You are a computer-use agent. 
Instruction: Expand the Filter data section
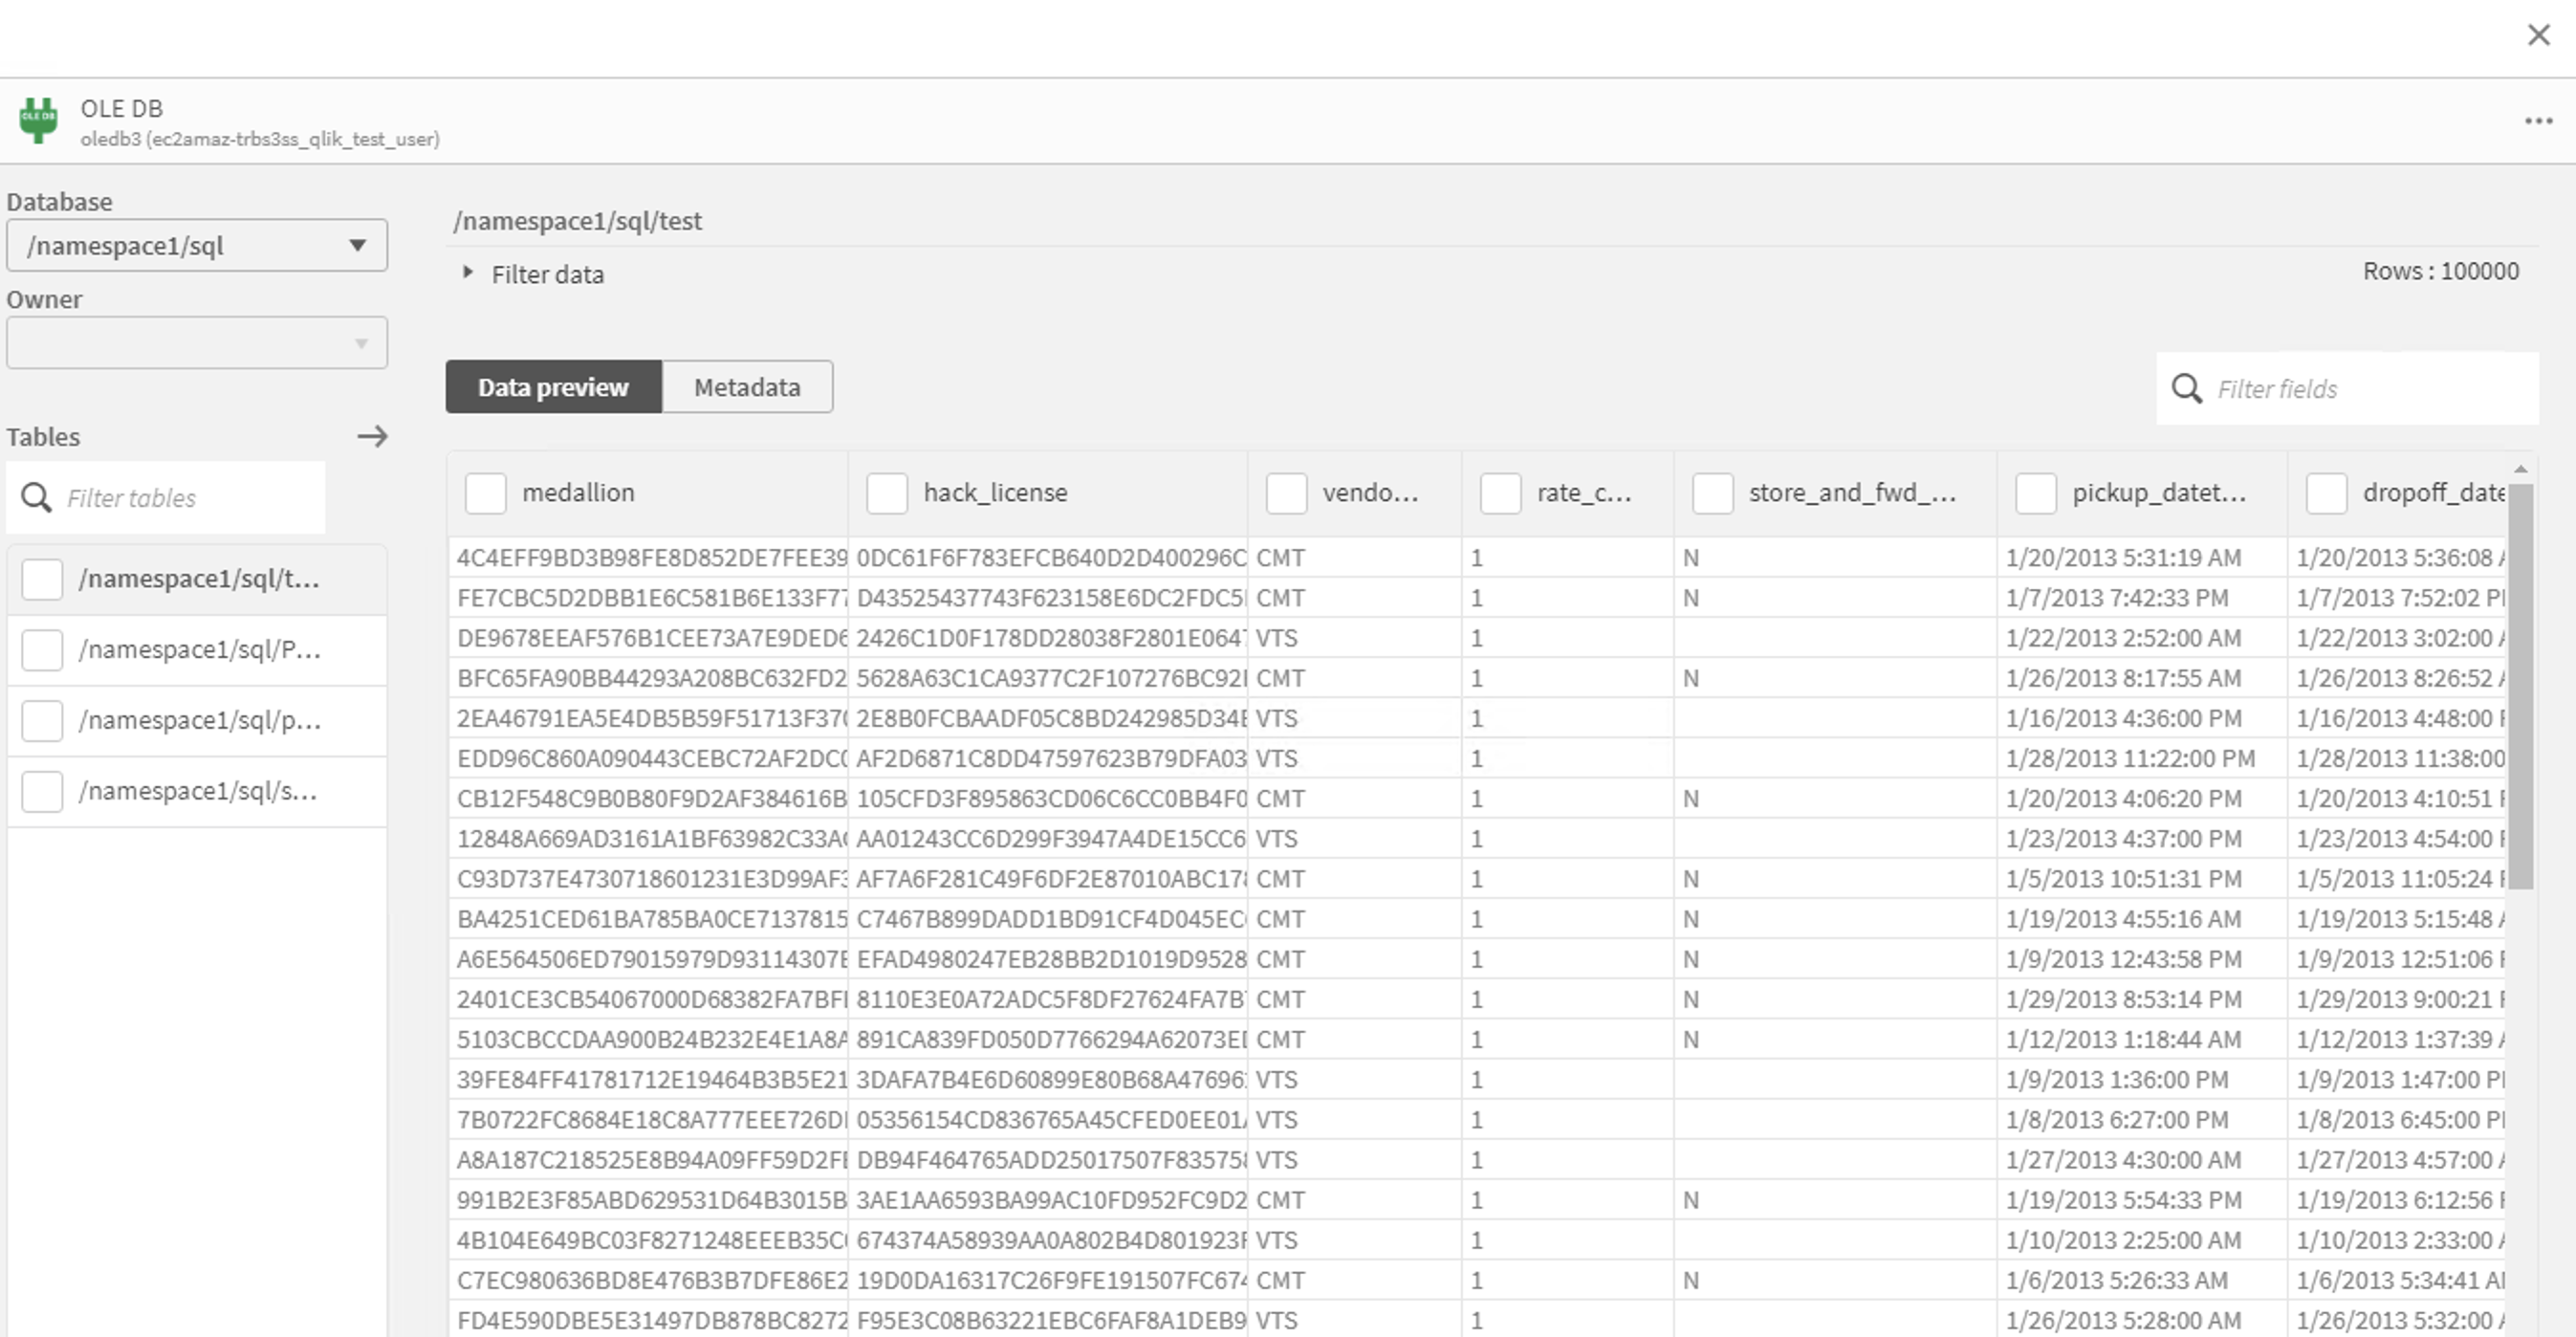pyautogui.click(x=467, y=273)
